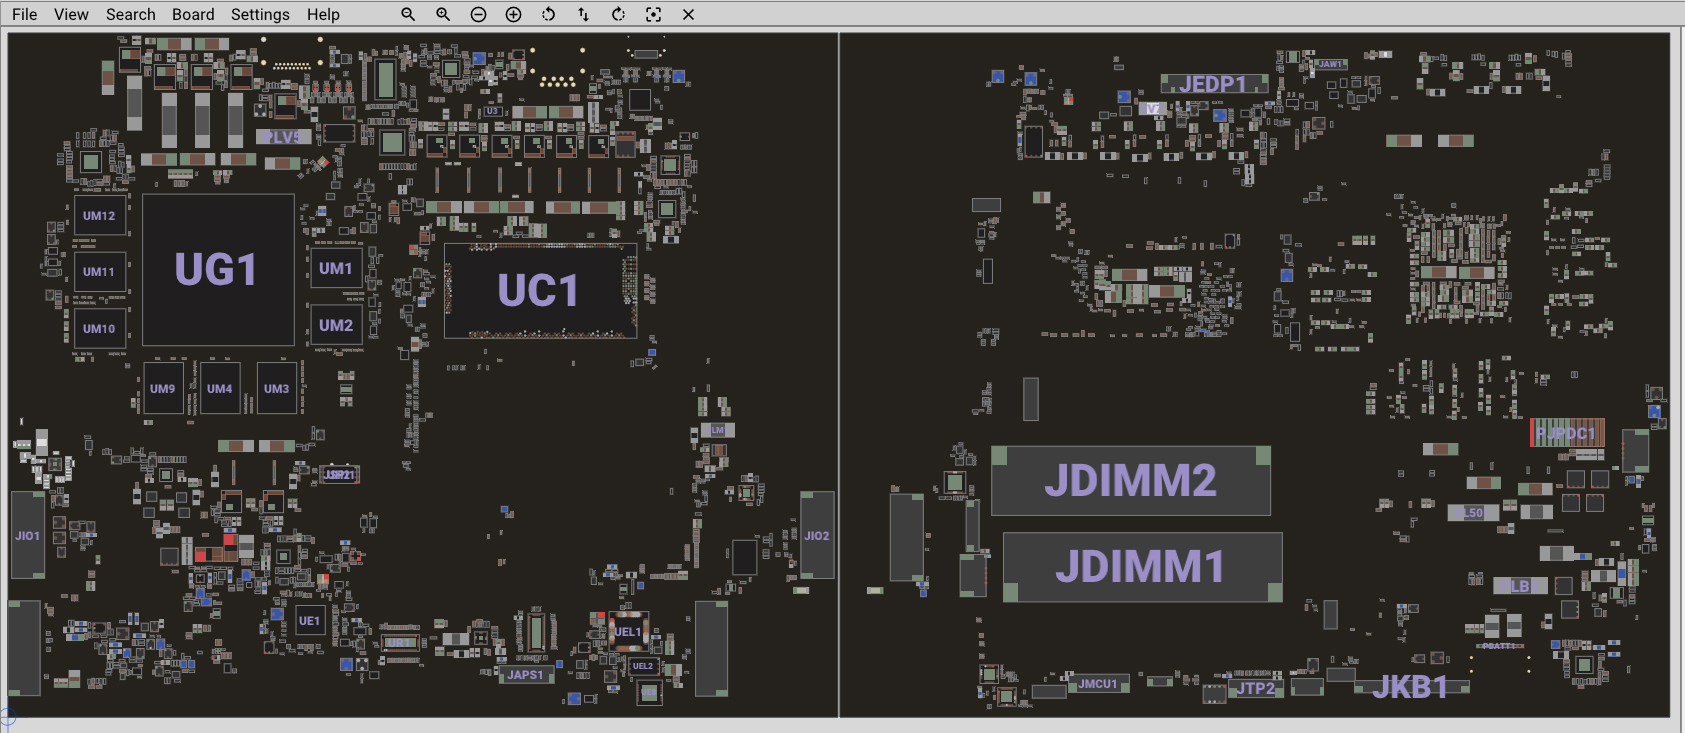Screen dimensions: 1685x733
Task: Open the Settings menu
Action: pyautogui.click(x=260, y=14)
